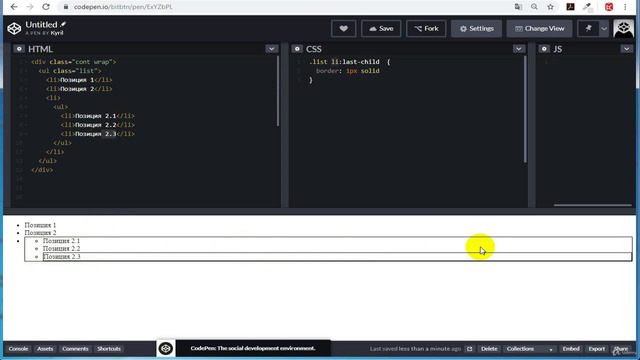Open JS editor settings gear

point(544,49)
